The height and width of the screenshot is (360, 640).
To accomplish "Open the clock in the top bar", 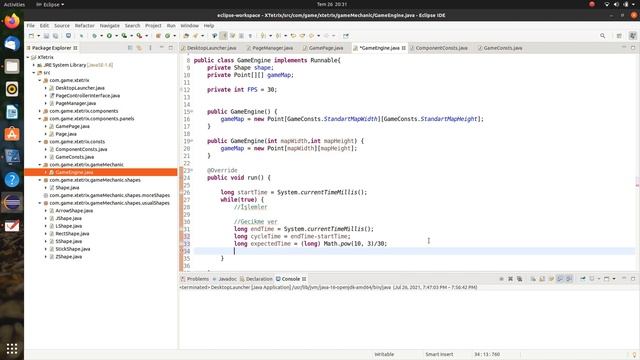I will [332, 4].
